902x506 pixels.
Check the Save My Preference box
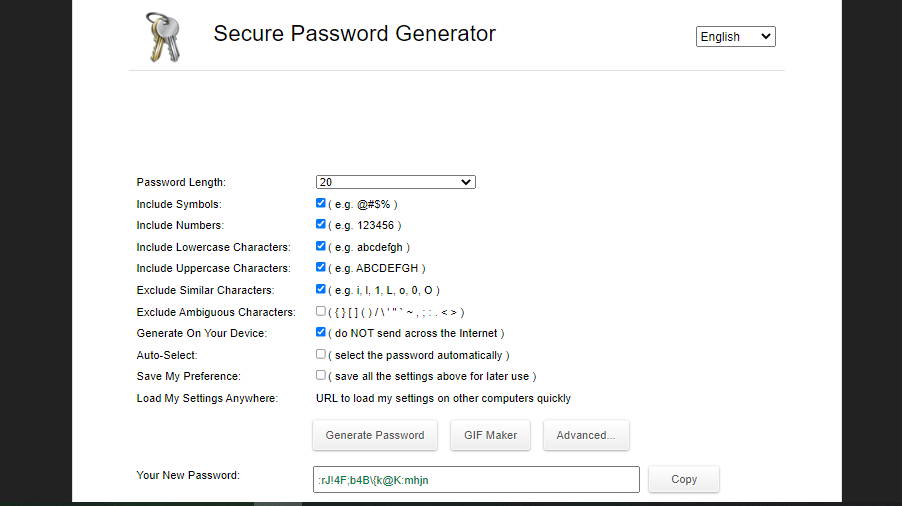coord(321,375)
